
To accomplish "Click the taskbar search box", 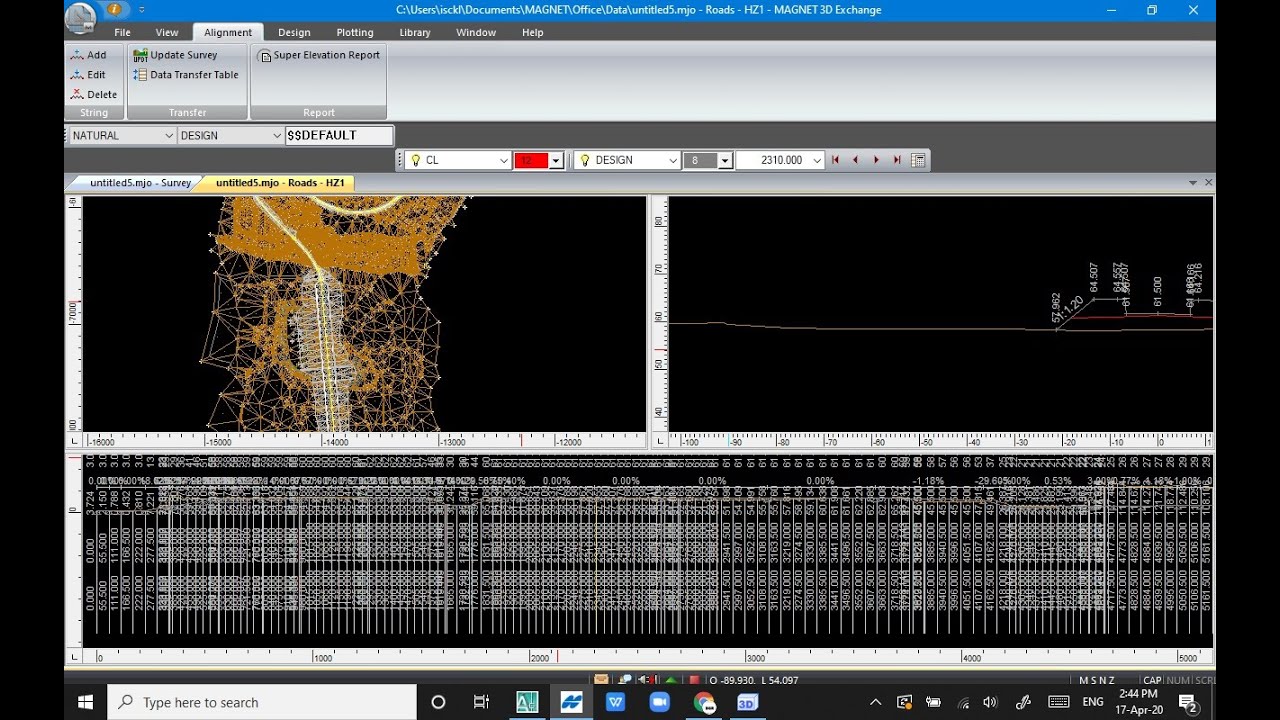I will click(262, 702).
